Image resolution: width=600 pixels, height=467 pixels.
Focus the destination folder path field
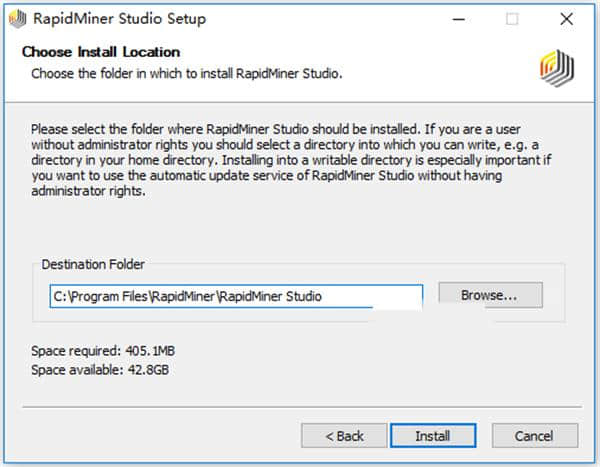[236, 295]
